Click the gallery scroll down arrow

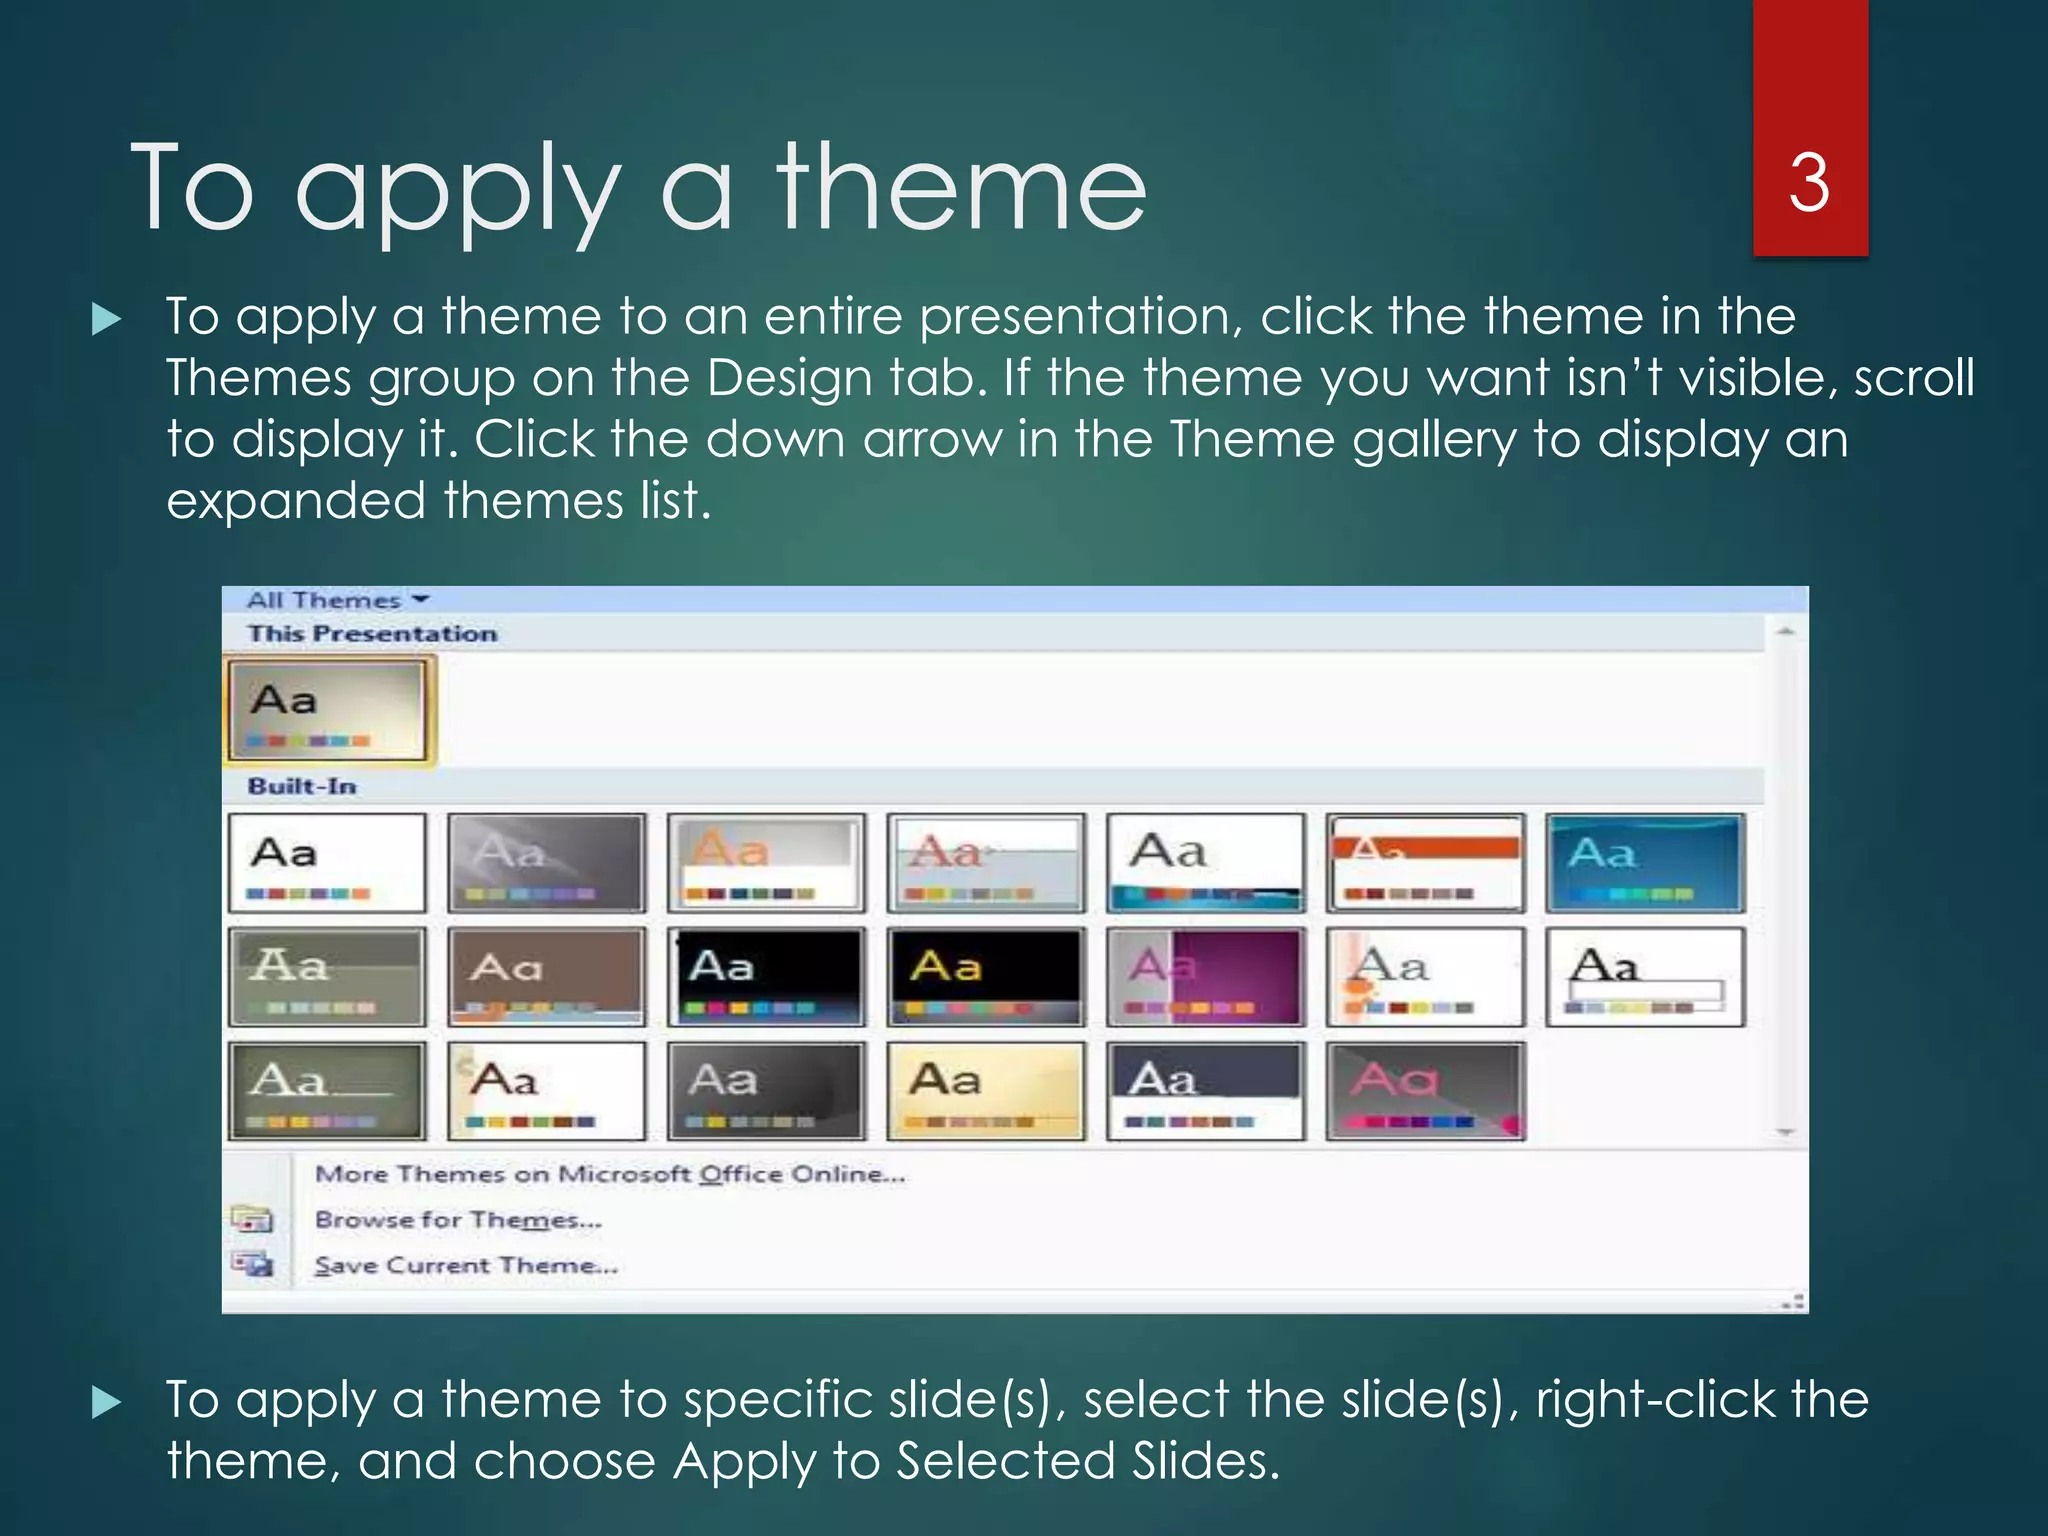tap(1786, 1132)
